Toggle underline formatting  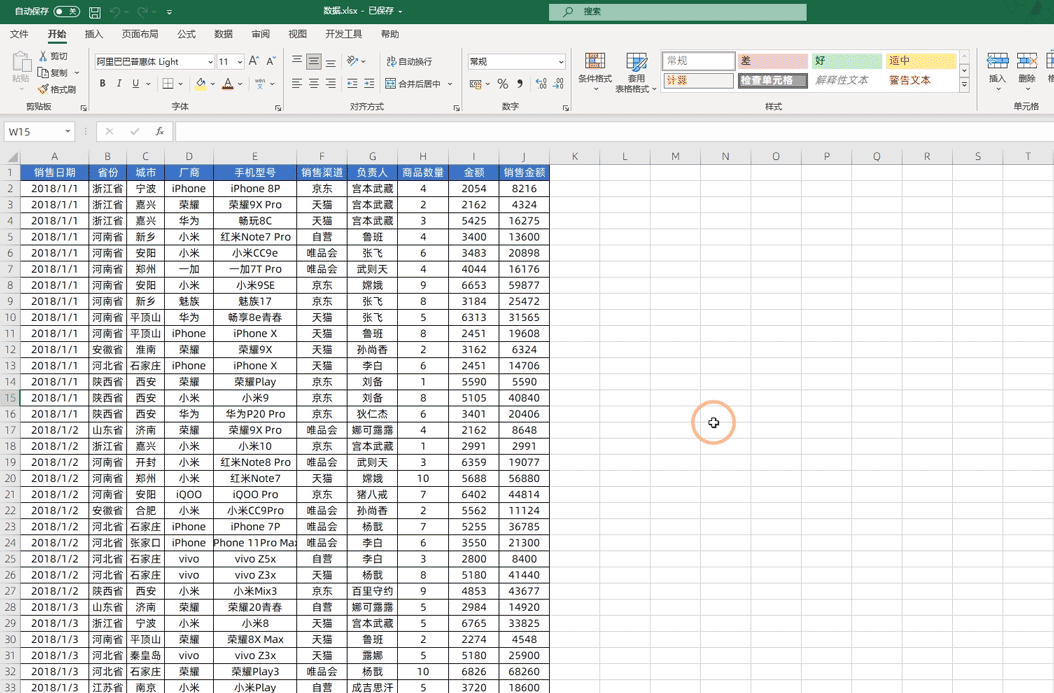[136, 83]
